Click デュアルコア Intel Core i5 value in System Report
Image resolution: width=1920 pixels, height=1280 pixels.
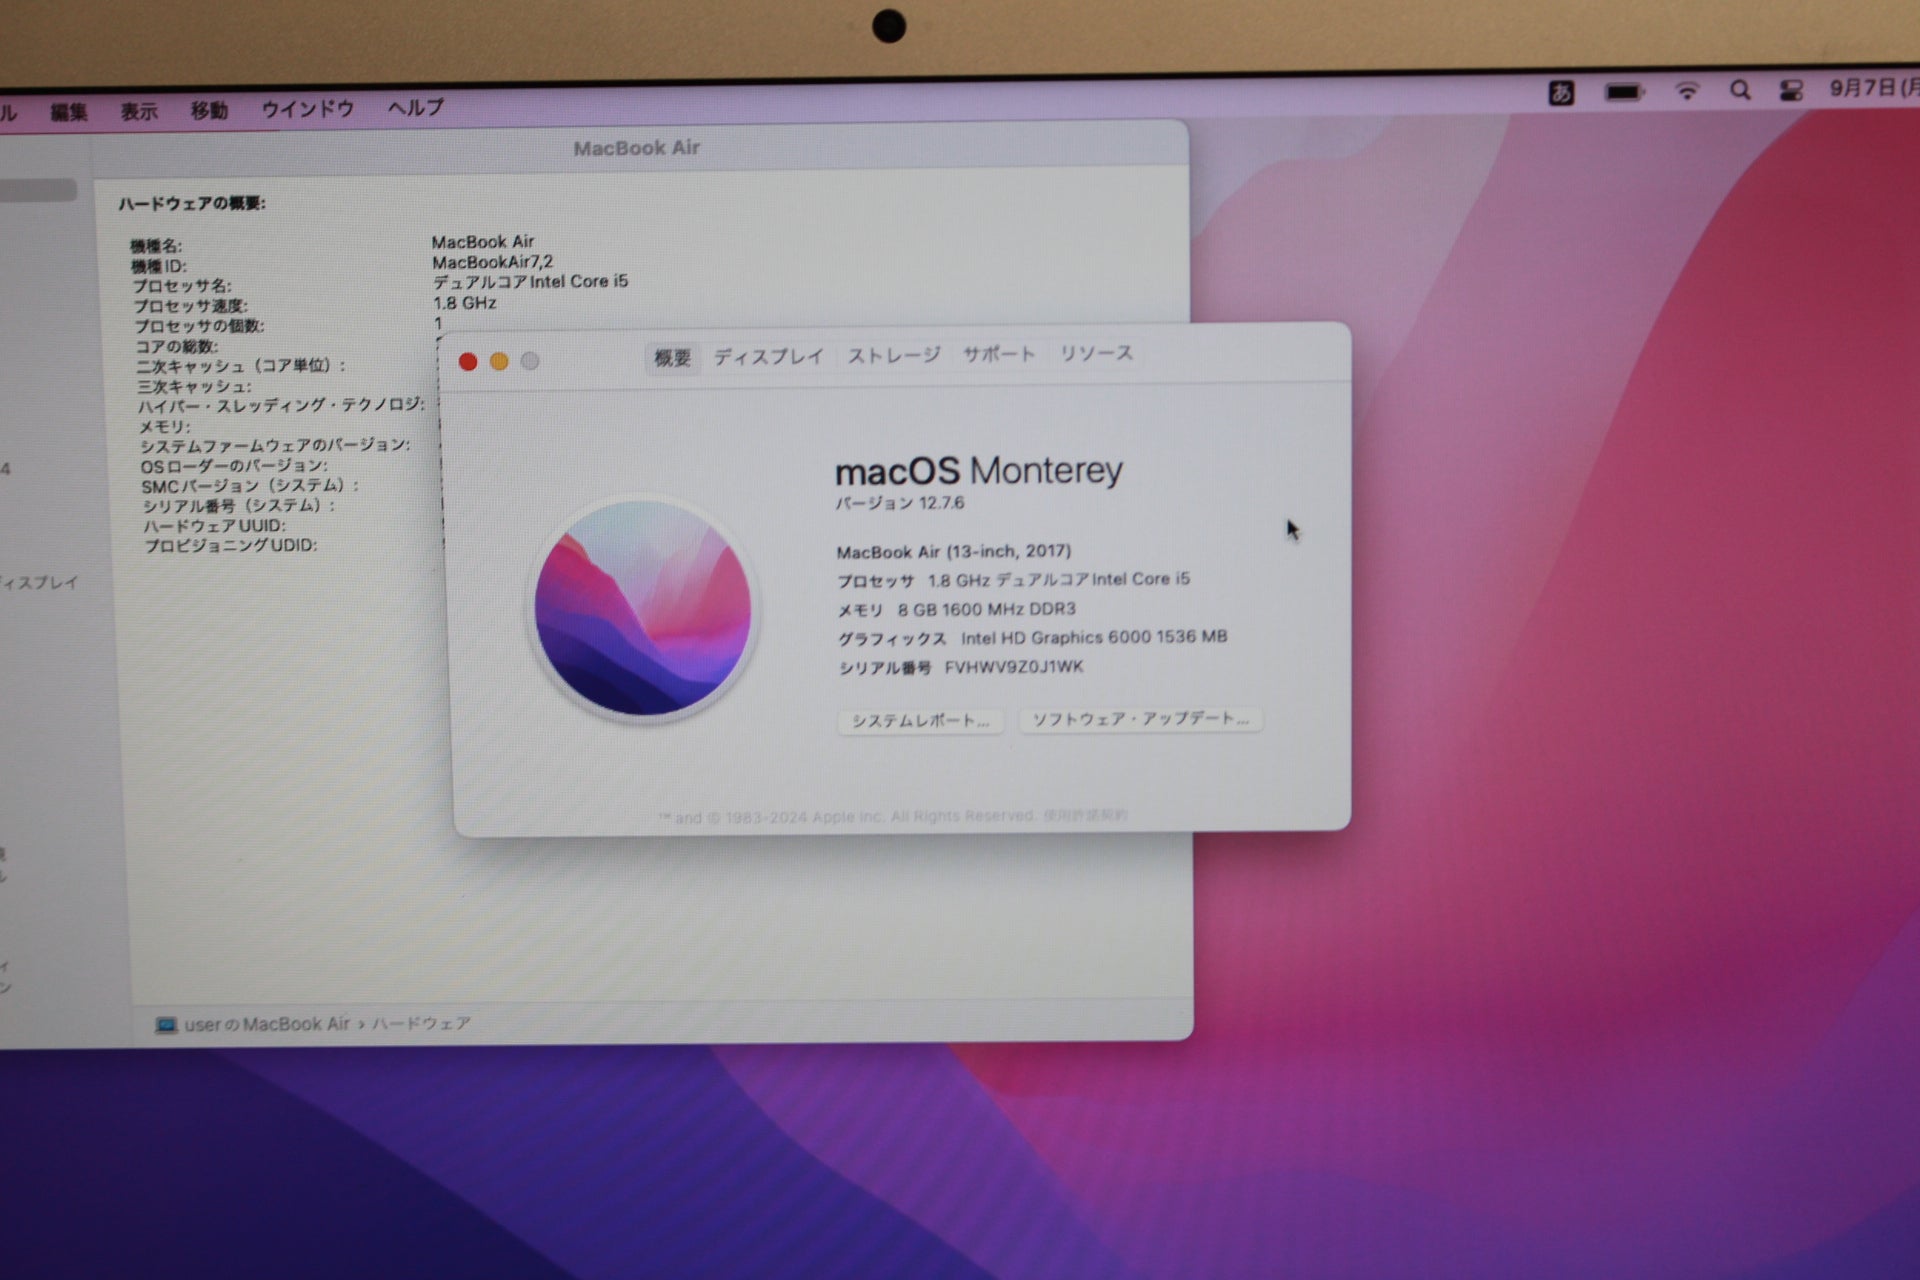pos(530,282)
